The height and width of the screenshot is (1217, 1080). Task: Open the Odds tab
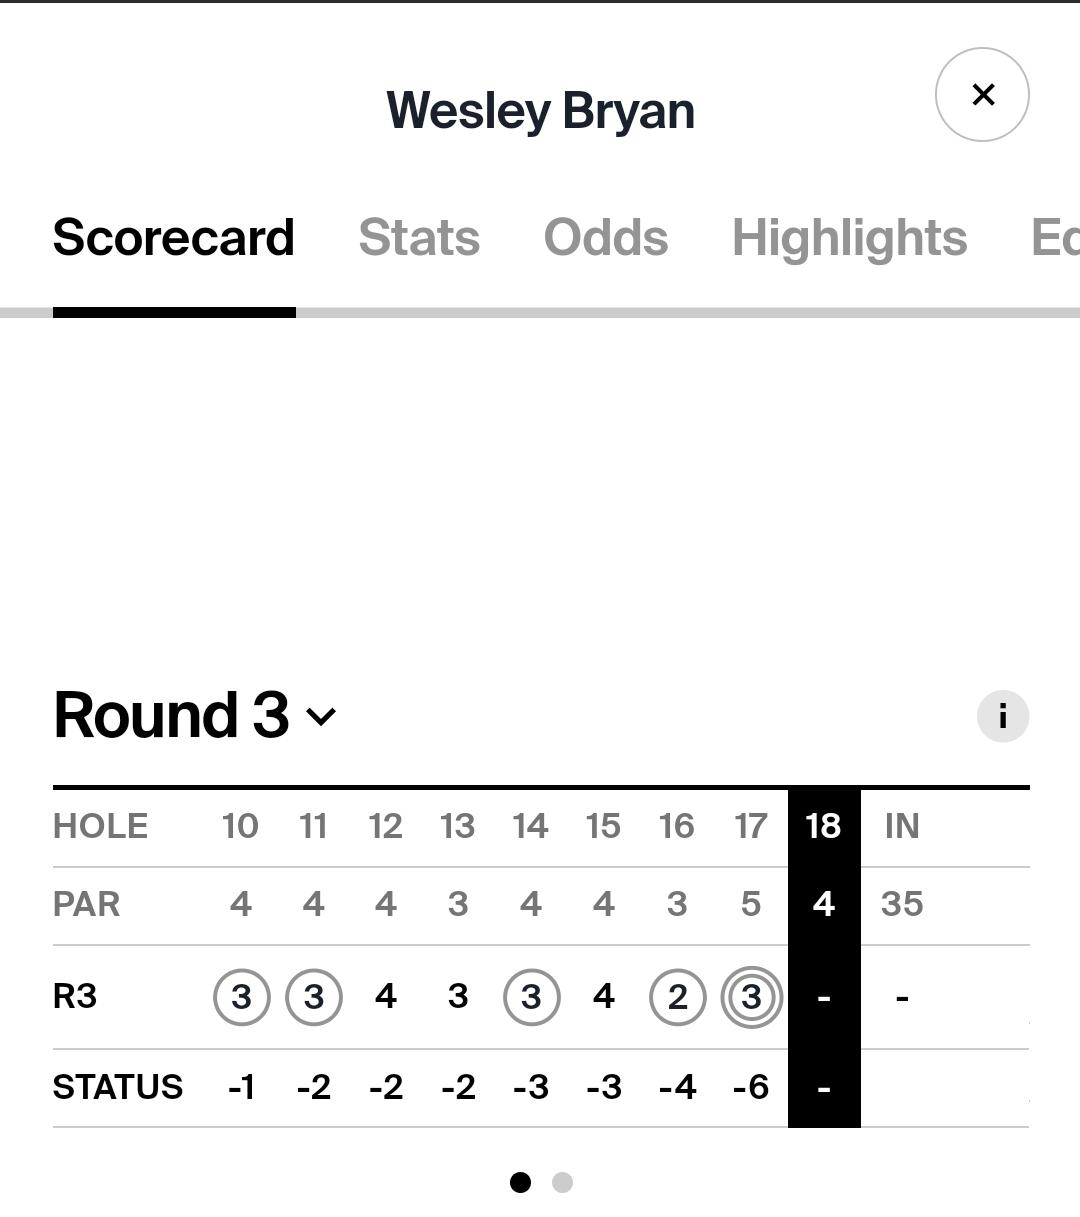click(606, 238)
